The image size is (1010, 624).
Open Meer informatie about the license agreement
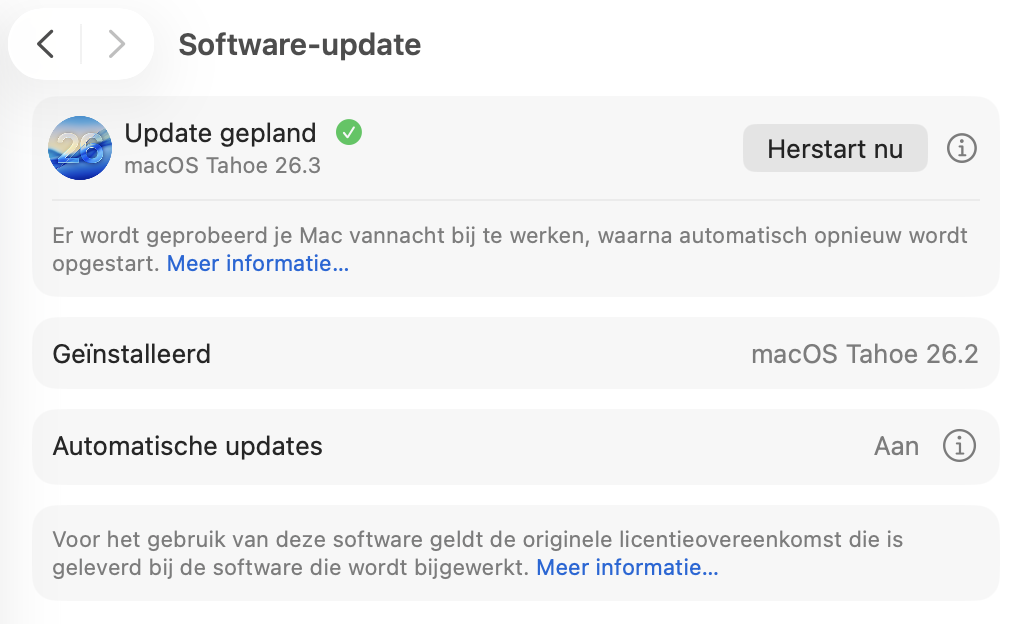(627, 566)
